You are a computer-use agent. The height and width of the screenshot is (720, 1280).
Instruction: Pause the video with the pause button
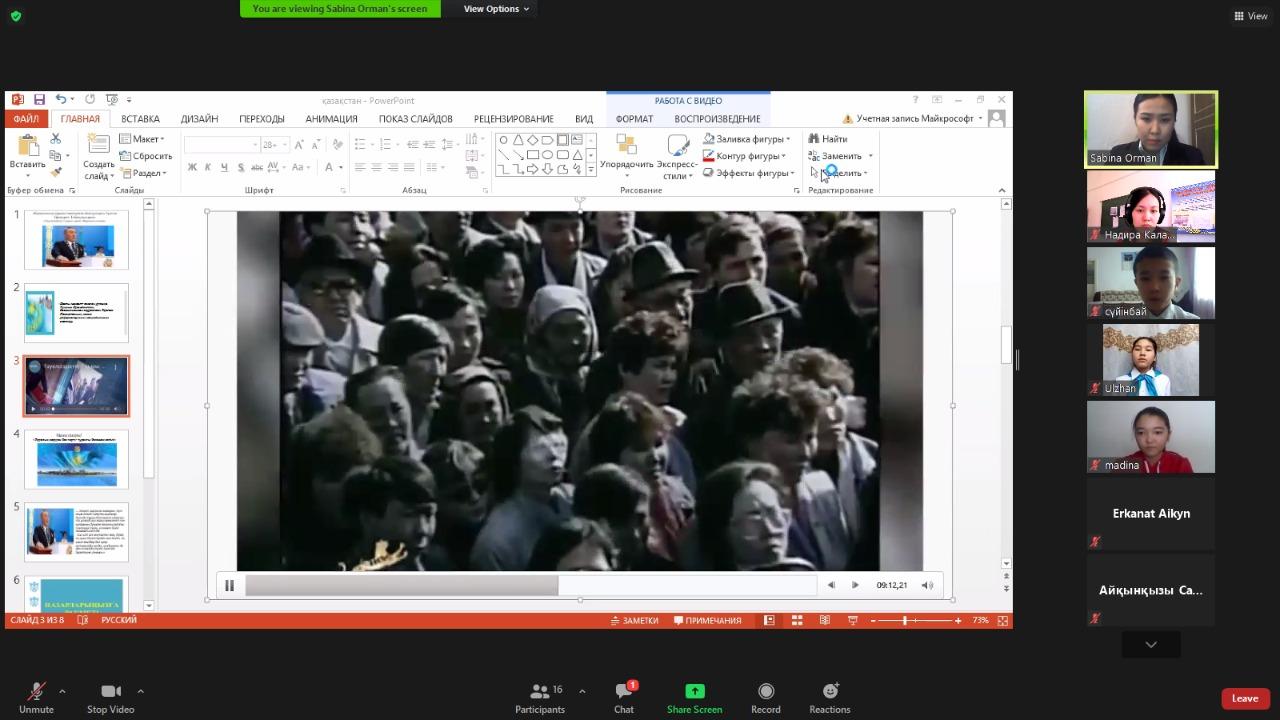pyautogui.click(x=229, y=585)
